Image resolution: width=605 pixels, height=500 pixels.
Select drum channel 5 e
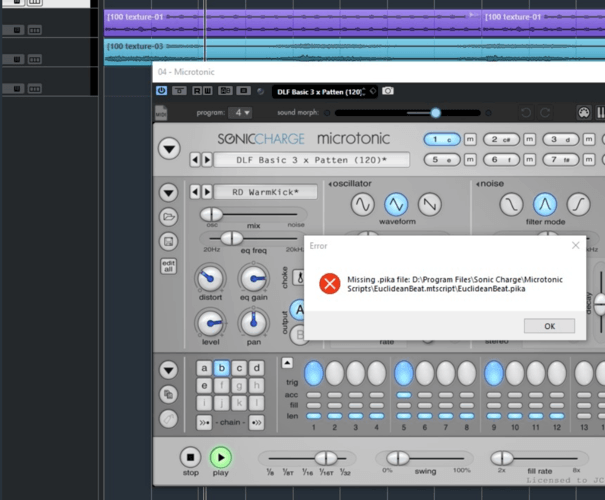pos(442,160)
